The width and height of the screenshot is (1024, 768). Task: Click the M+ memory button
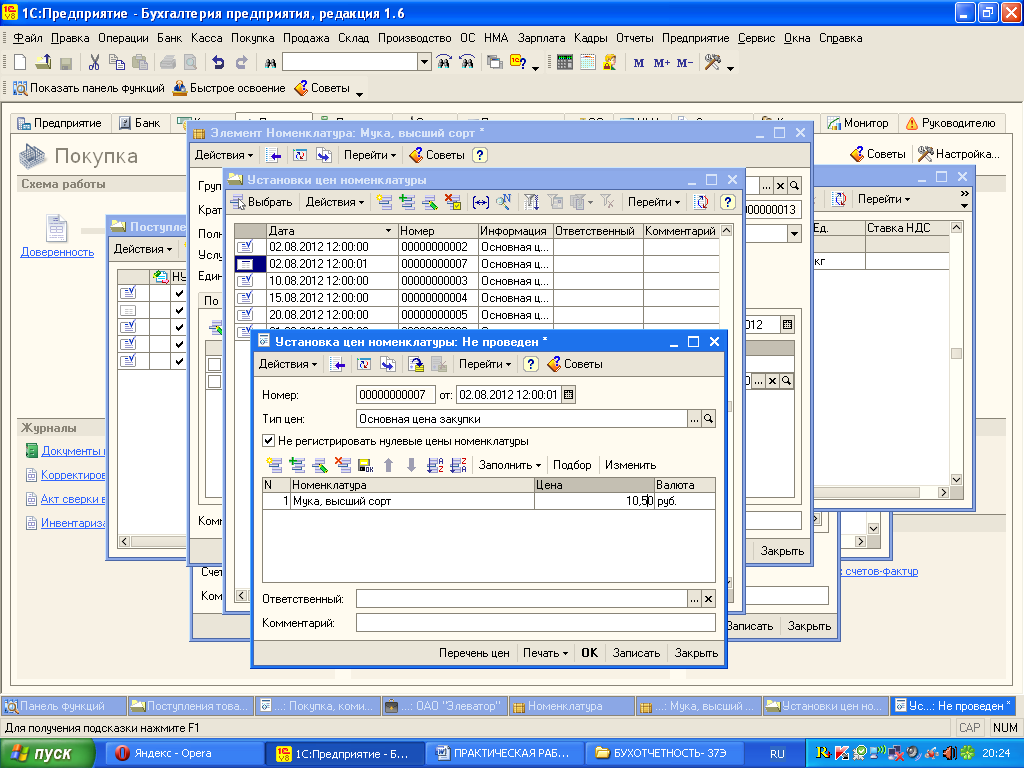tap(662, 63)
